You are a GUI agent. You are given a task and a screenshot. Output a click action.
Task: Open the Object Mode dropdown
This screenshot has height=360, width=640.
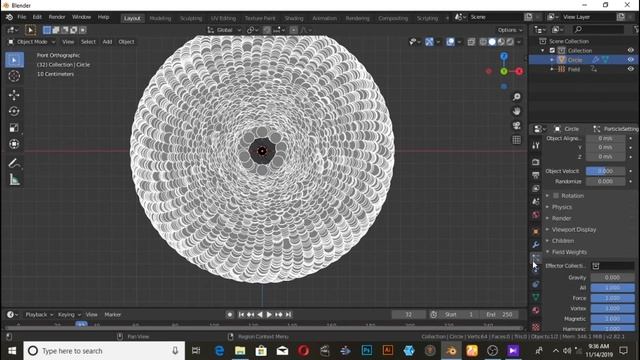point(31,42)
